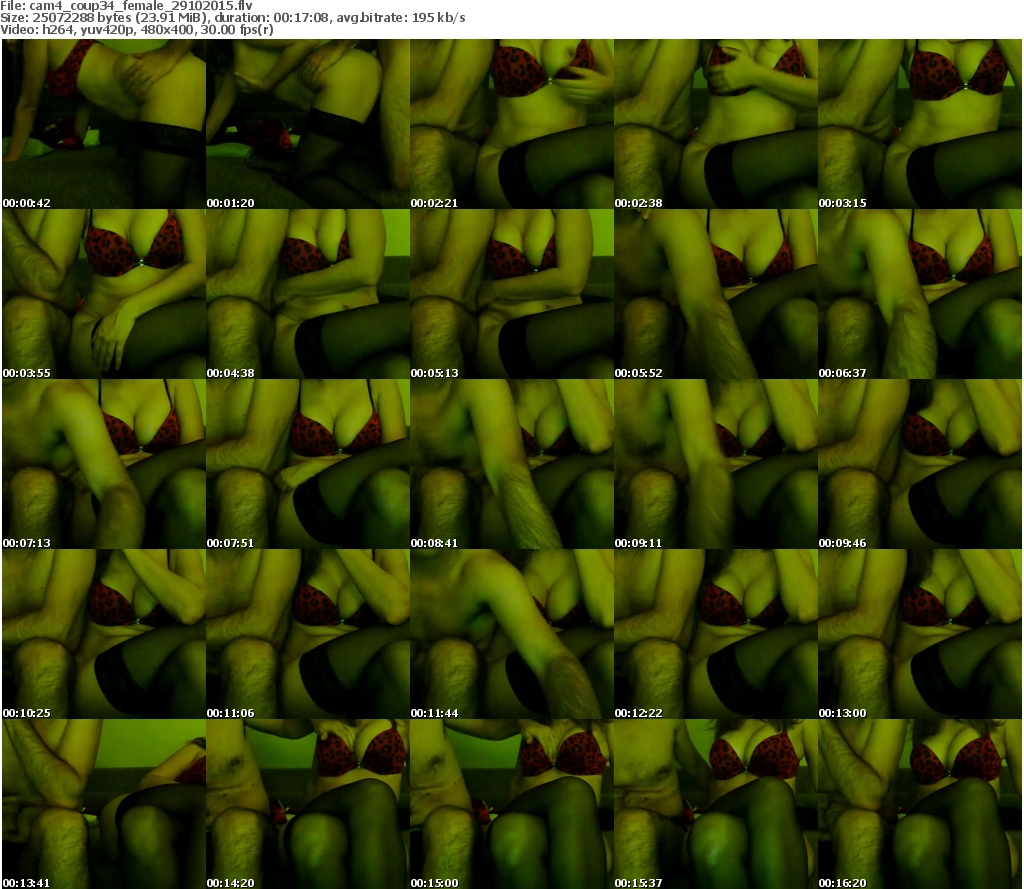Viewport: 1024px width, 889px height.
Task: Choose the frame stamped 00:15:37
Action: pos(716,804)
